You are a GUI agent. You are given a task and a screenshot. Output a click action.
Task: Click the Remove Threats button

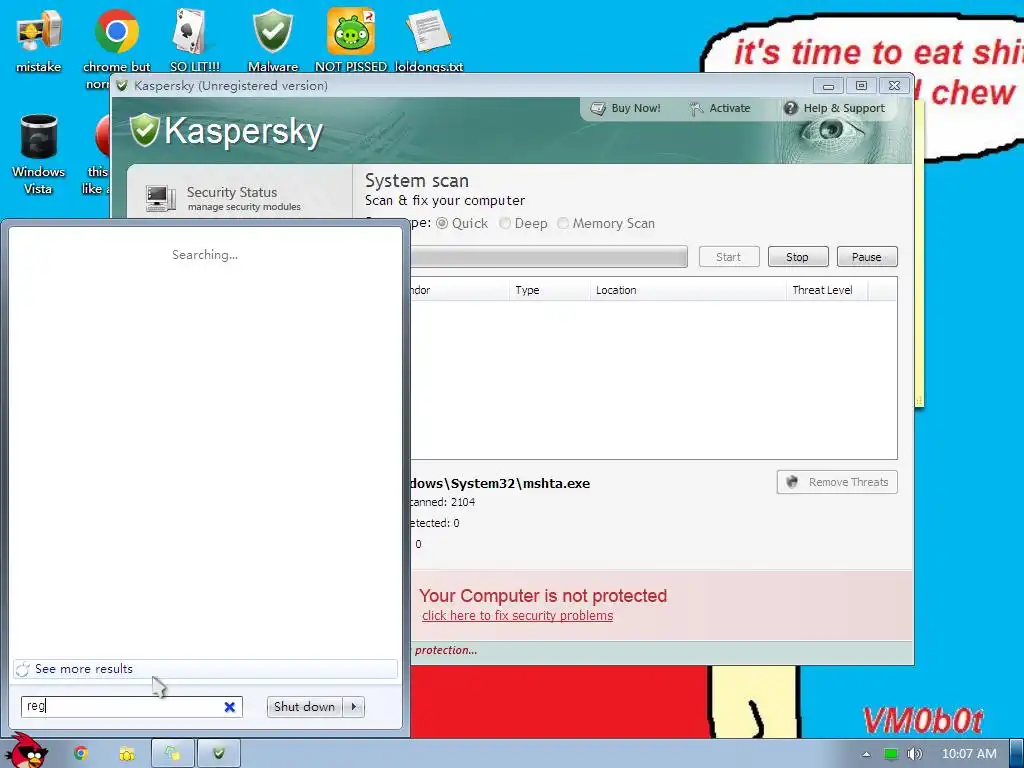pyautogui.click(x=837, y=482)
